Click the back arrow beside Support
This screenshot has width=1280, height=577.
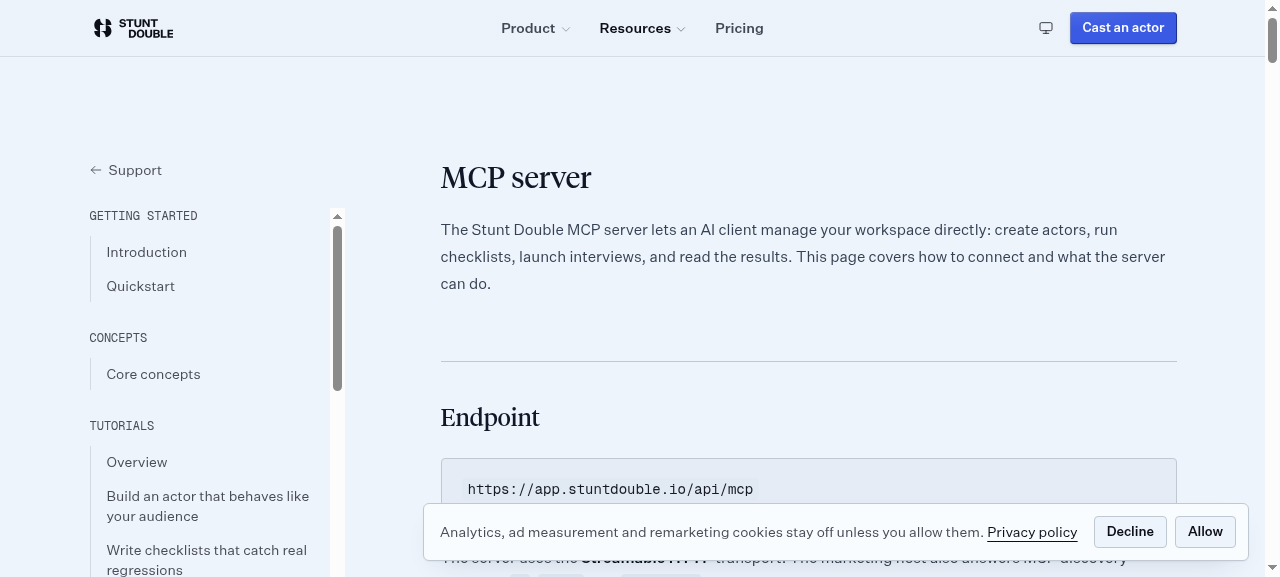[x=96, y=170]
